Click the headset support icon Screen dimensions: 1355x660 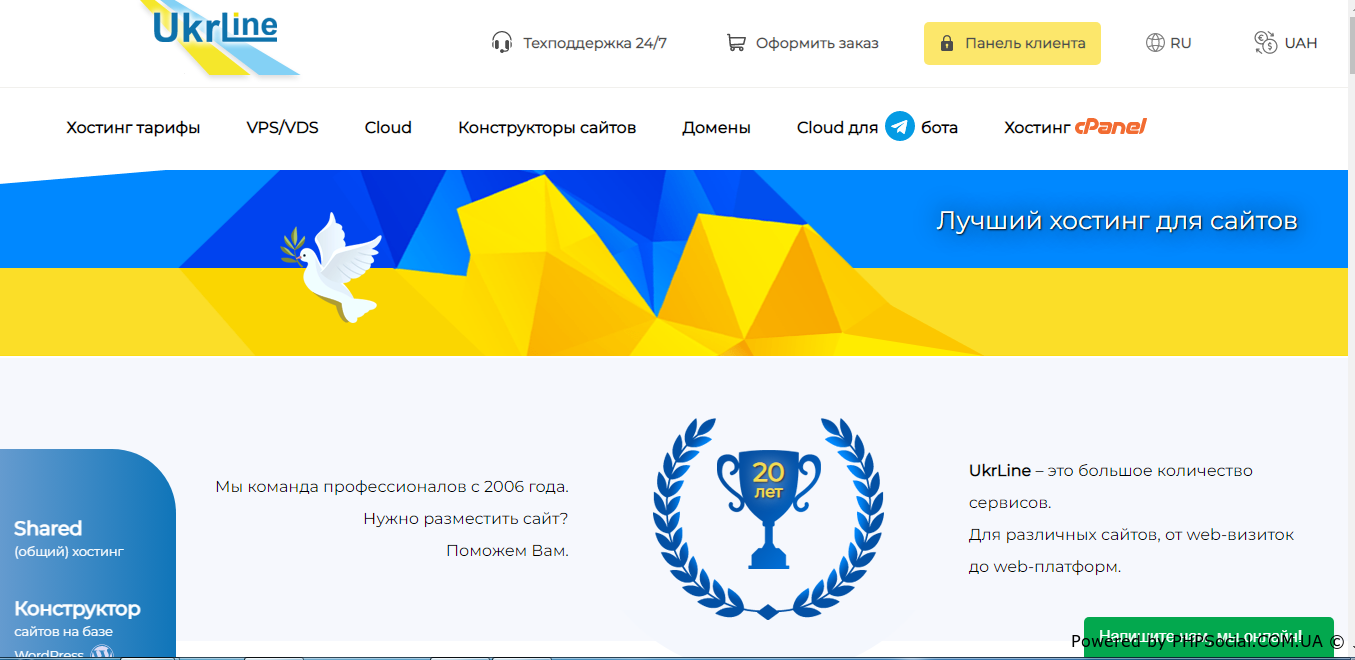502,43
